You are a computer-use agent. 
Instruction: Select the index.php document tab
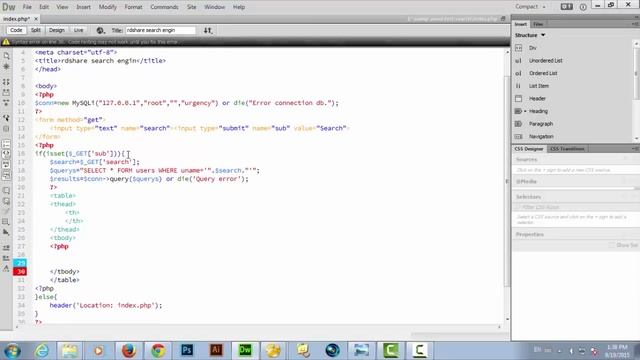click(x=16, y=19)
